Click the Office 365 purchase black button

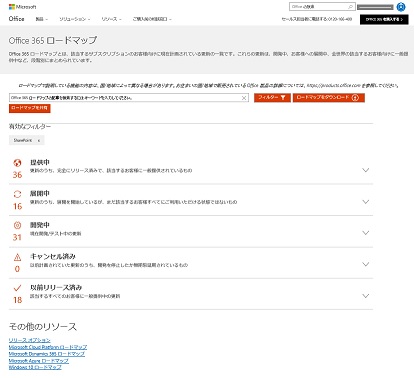click(x=384, y=19)
